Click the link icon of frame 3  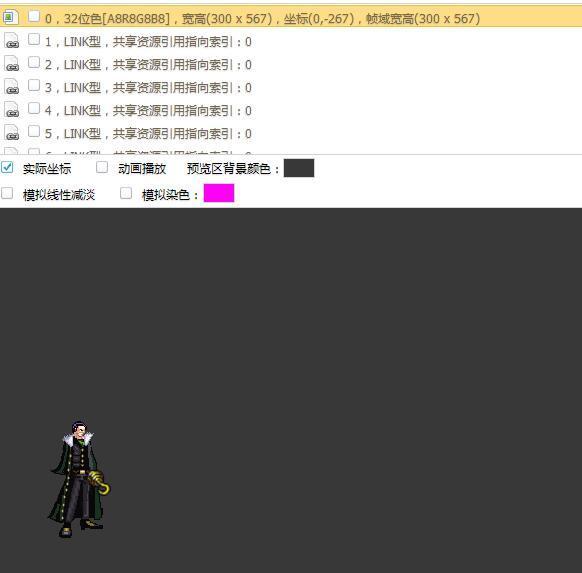[x=12, y=86]
